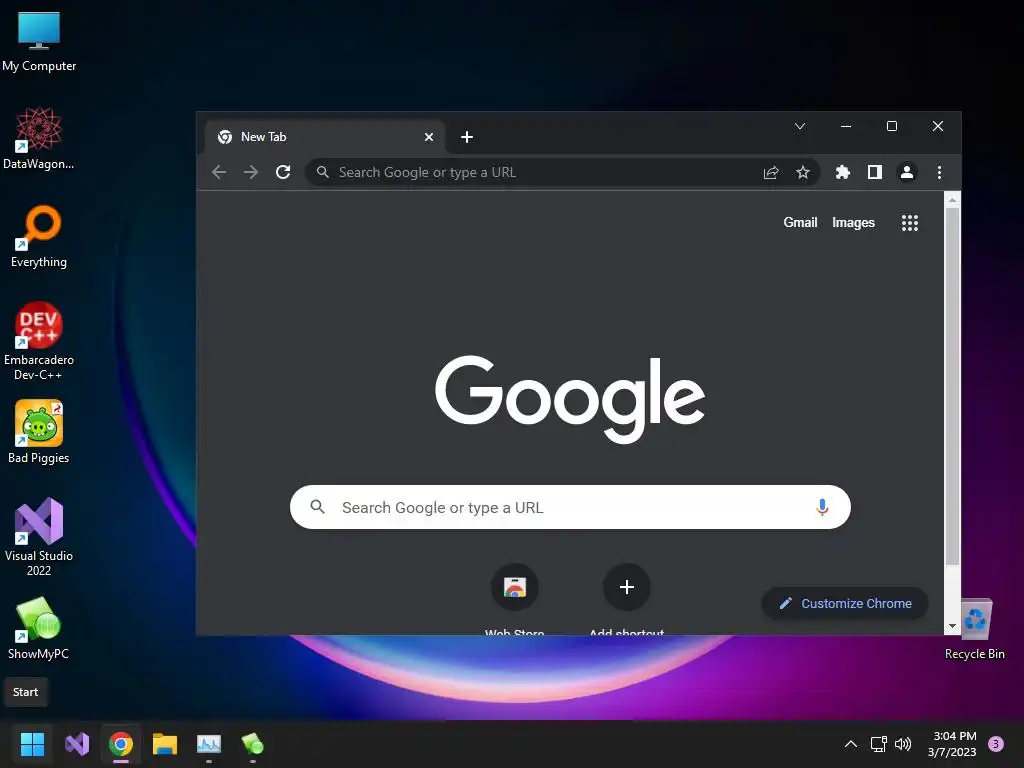1024x768 pixels.
Task: Click the Google logo
Action: tap(569, 399)
